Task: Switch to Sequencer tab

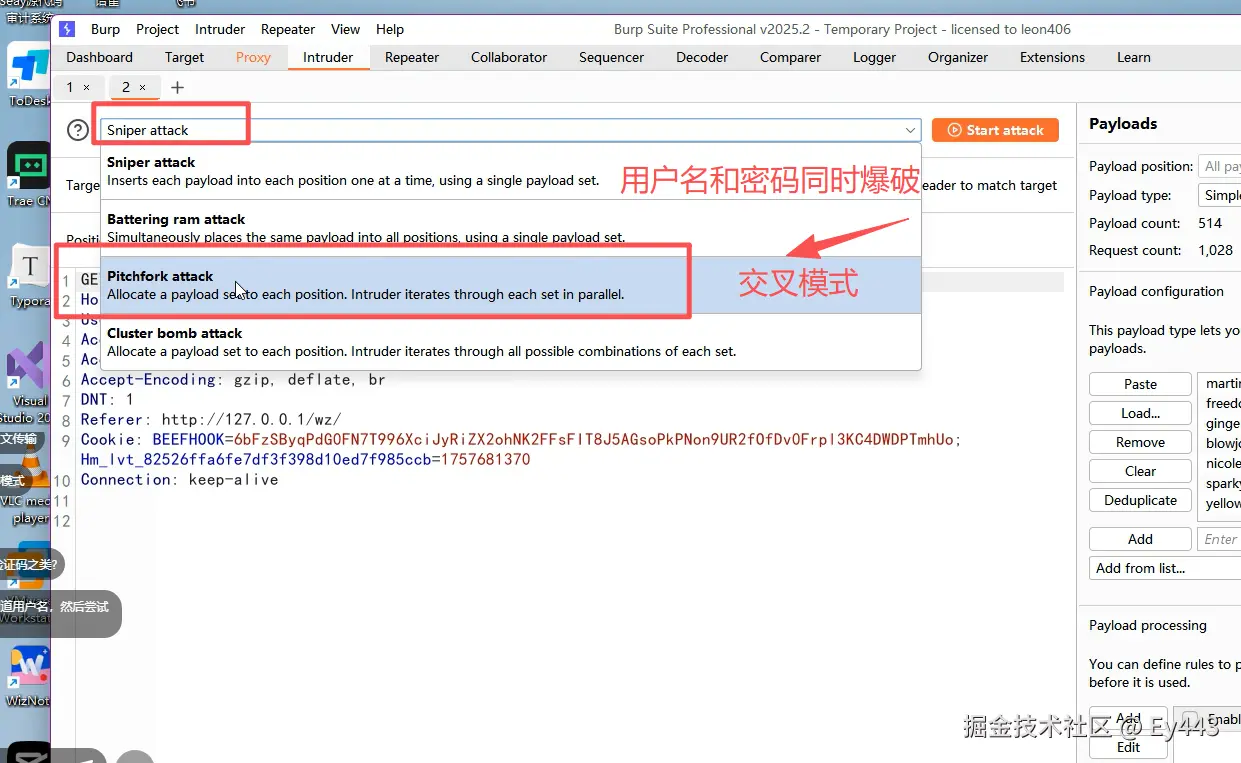Action: 611,57
